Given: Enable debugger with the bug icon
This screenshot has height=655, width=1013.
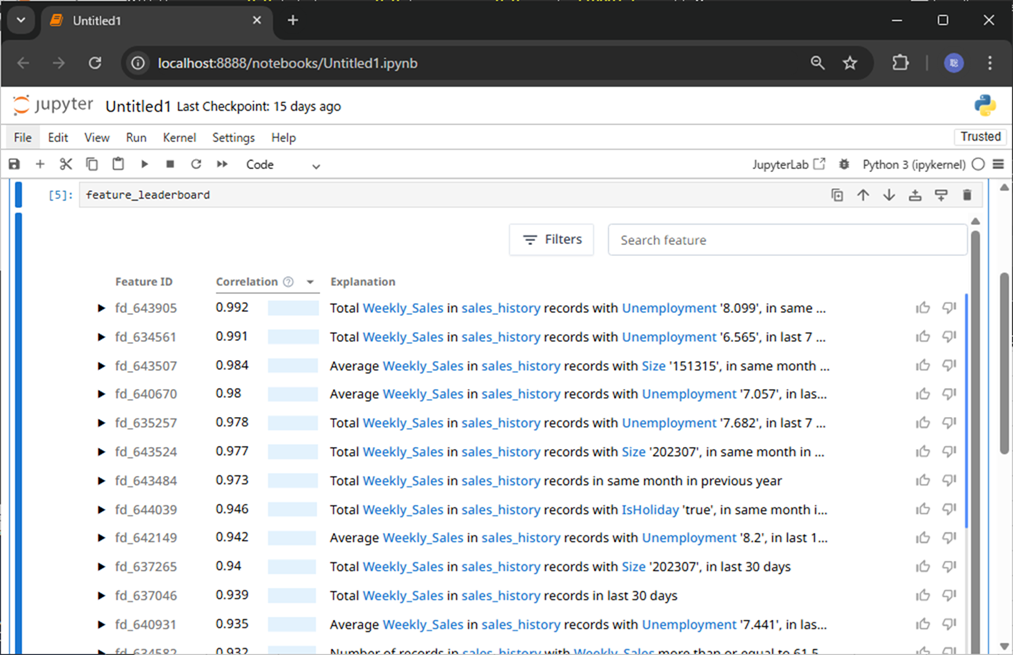Looking at the screenshot, I should pos(844,164).
